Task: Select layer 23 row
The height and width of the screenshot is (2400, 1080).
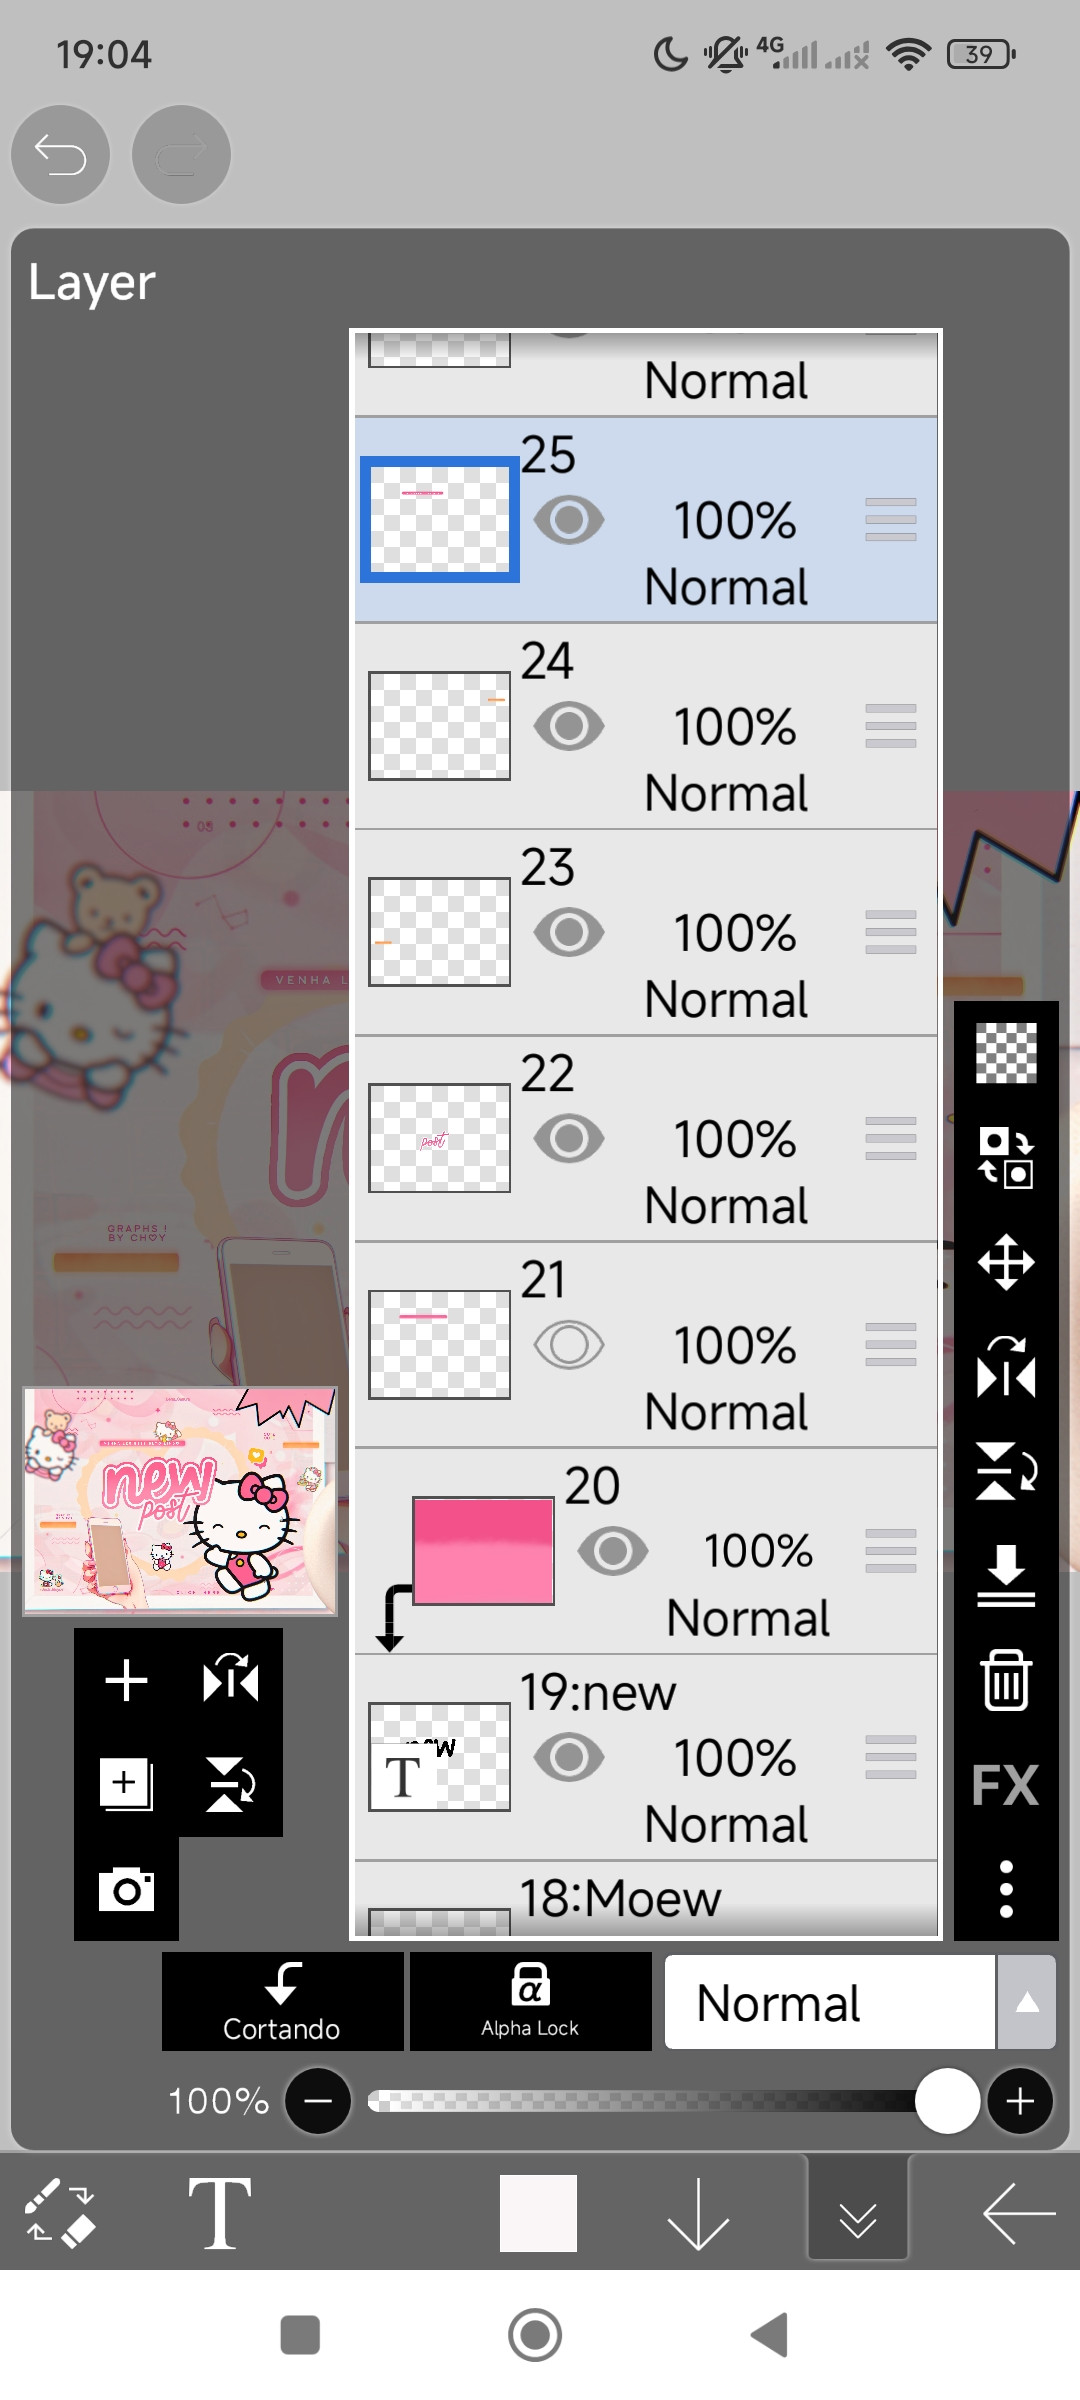Action: 700,932
